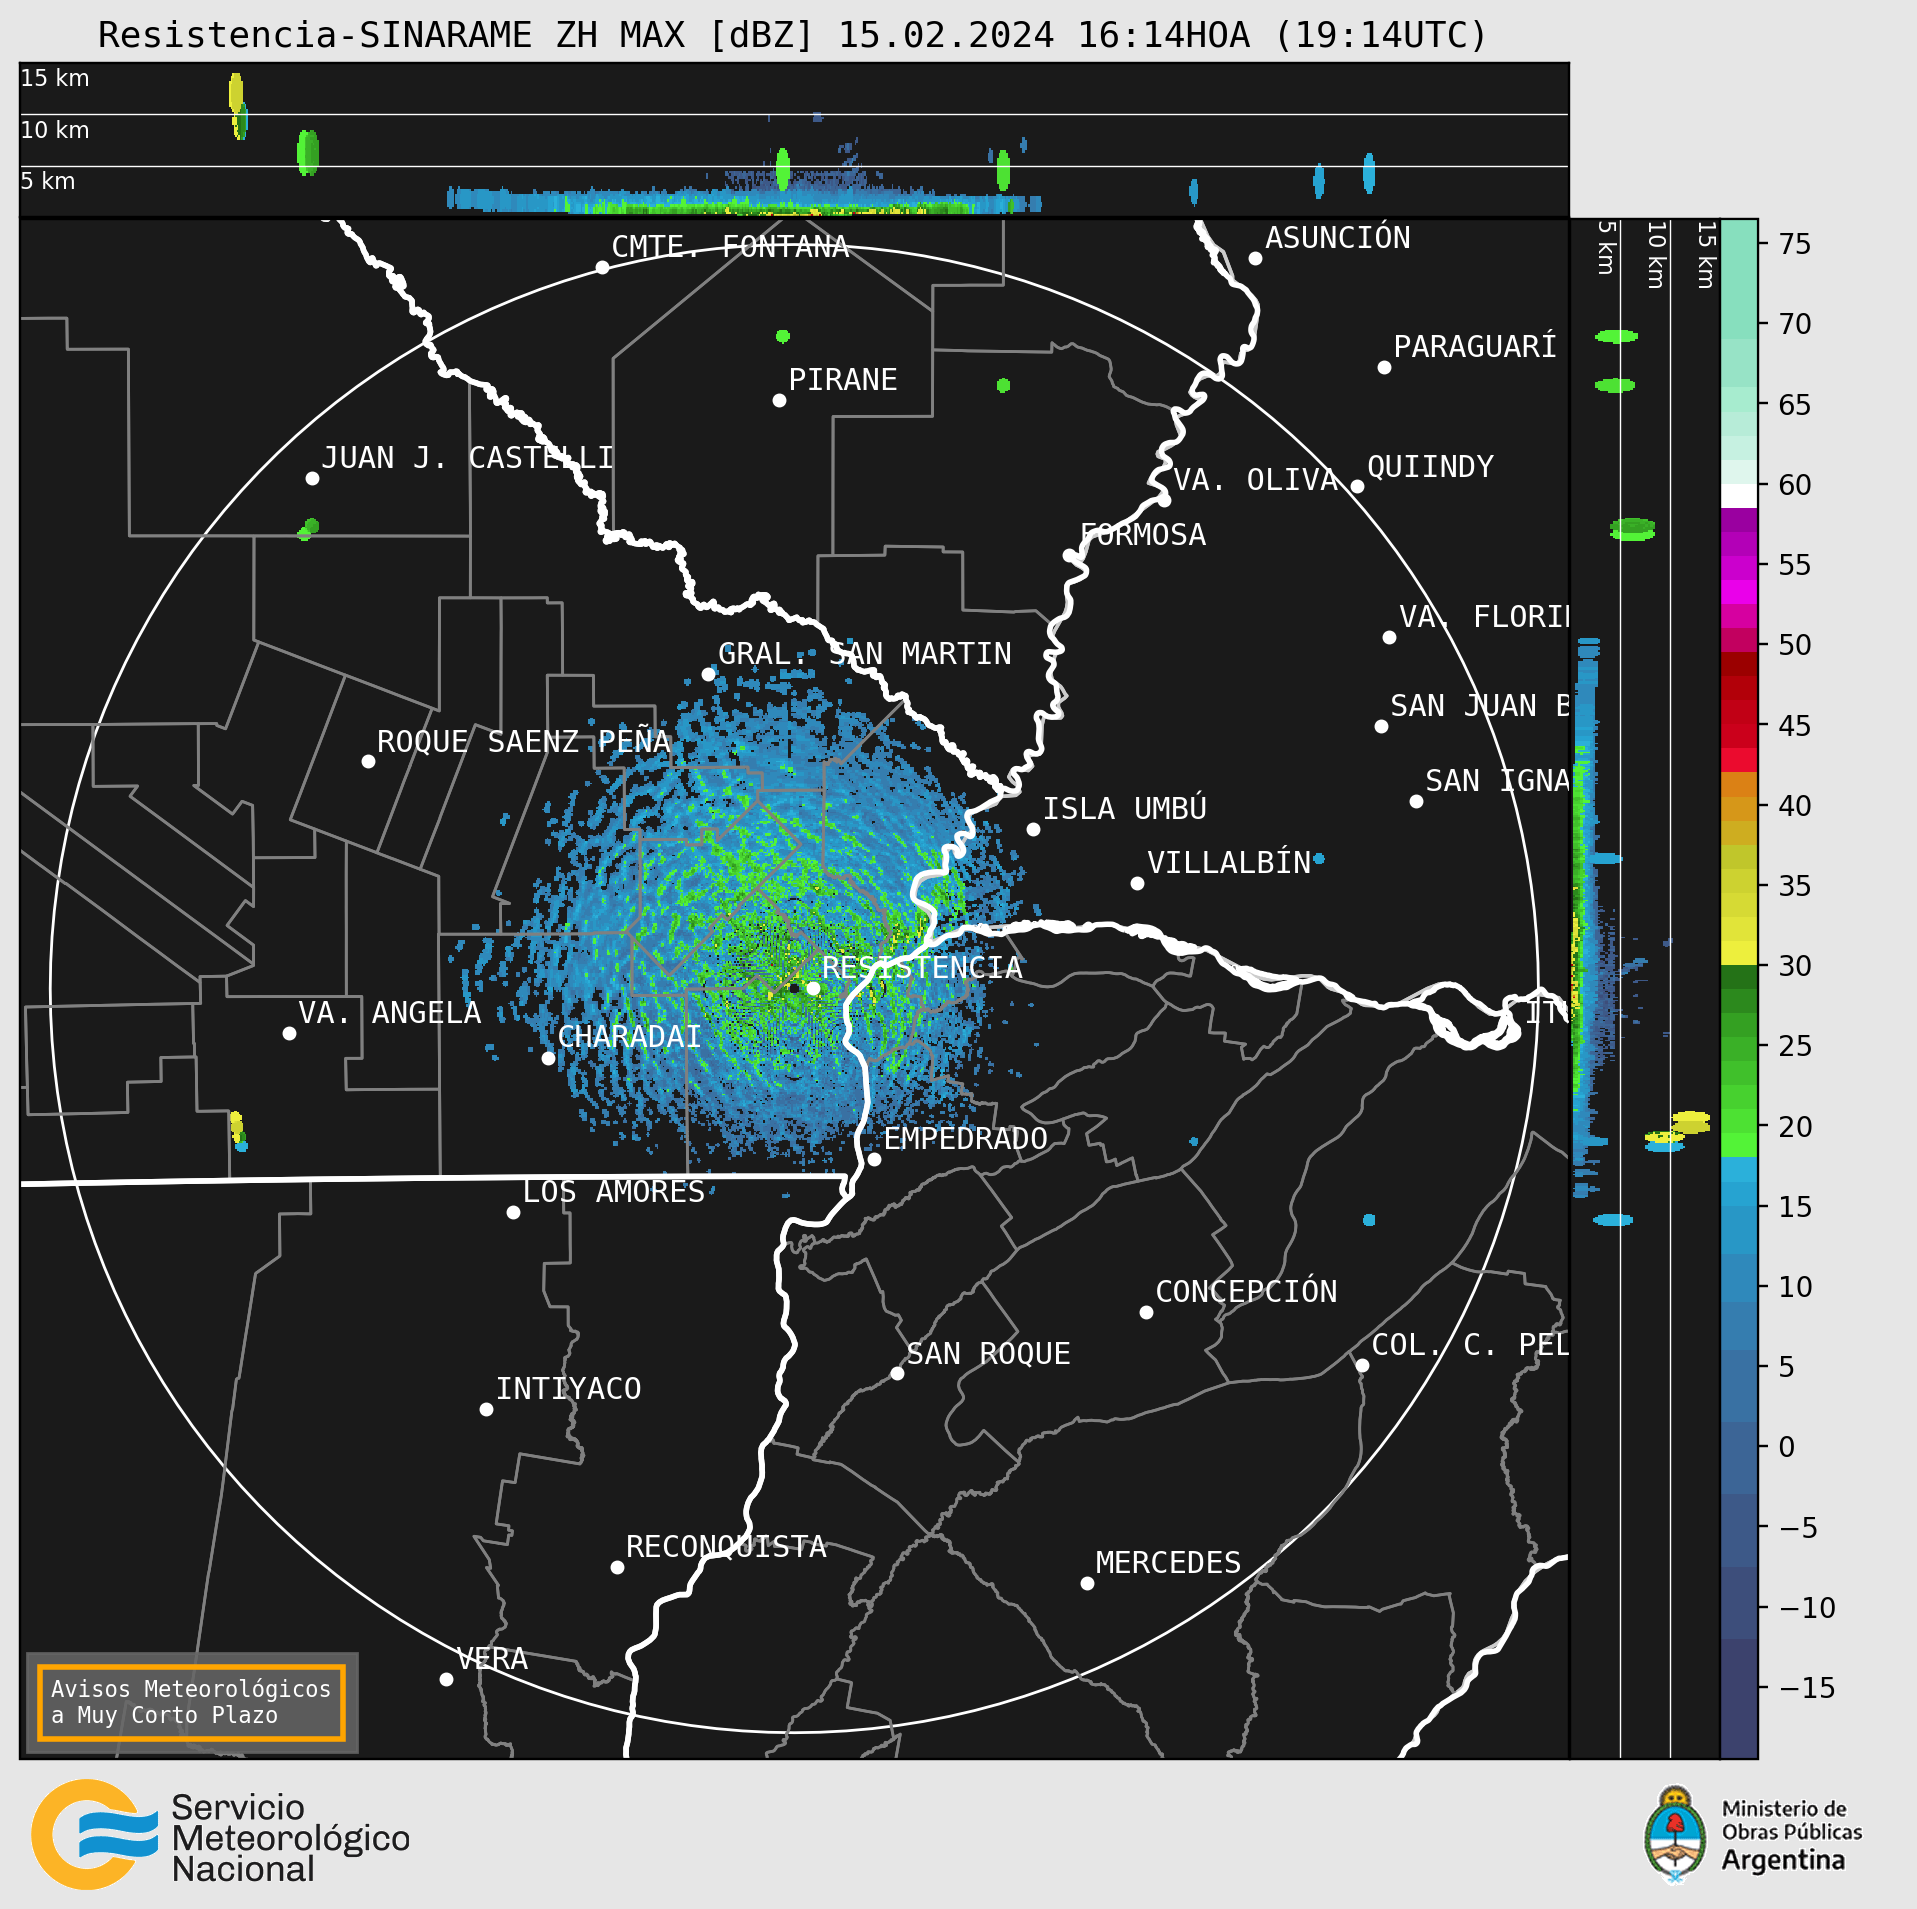Click the 10 km label in the side profile

[1656, 255]
